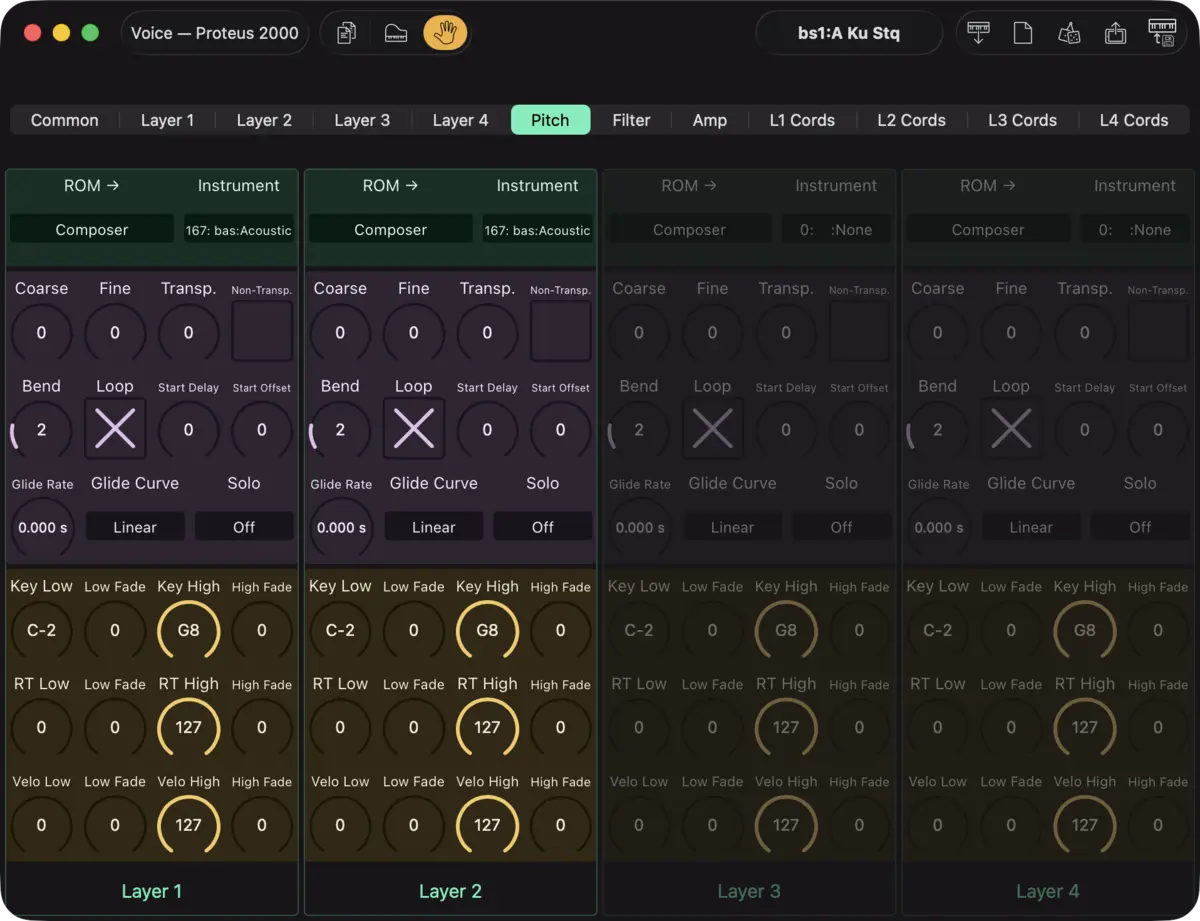Click the copy documents icon in toolbar
Image resolution: width=1200 pixels, height=921 pixels.
click(346, 33)
